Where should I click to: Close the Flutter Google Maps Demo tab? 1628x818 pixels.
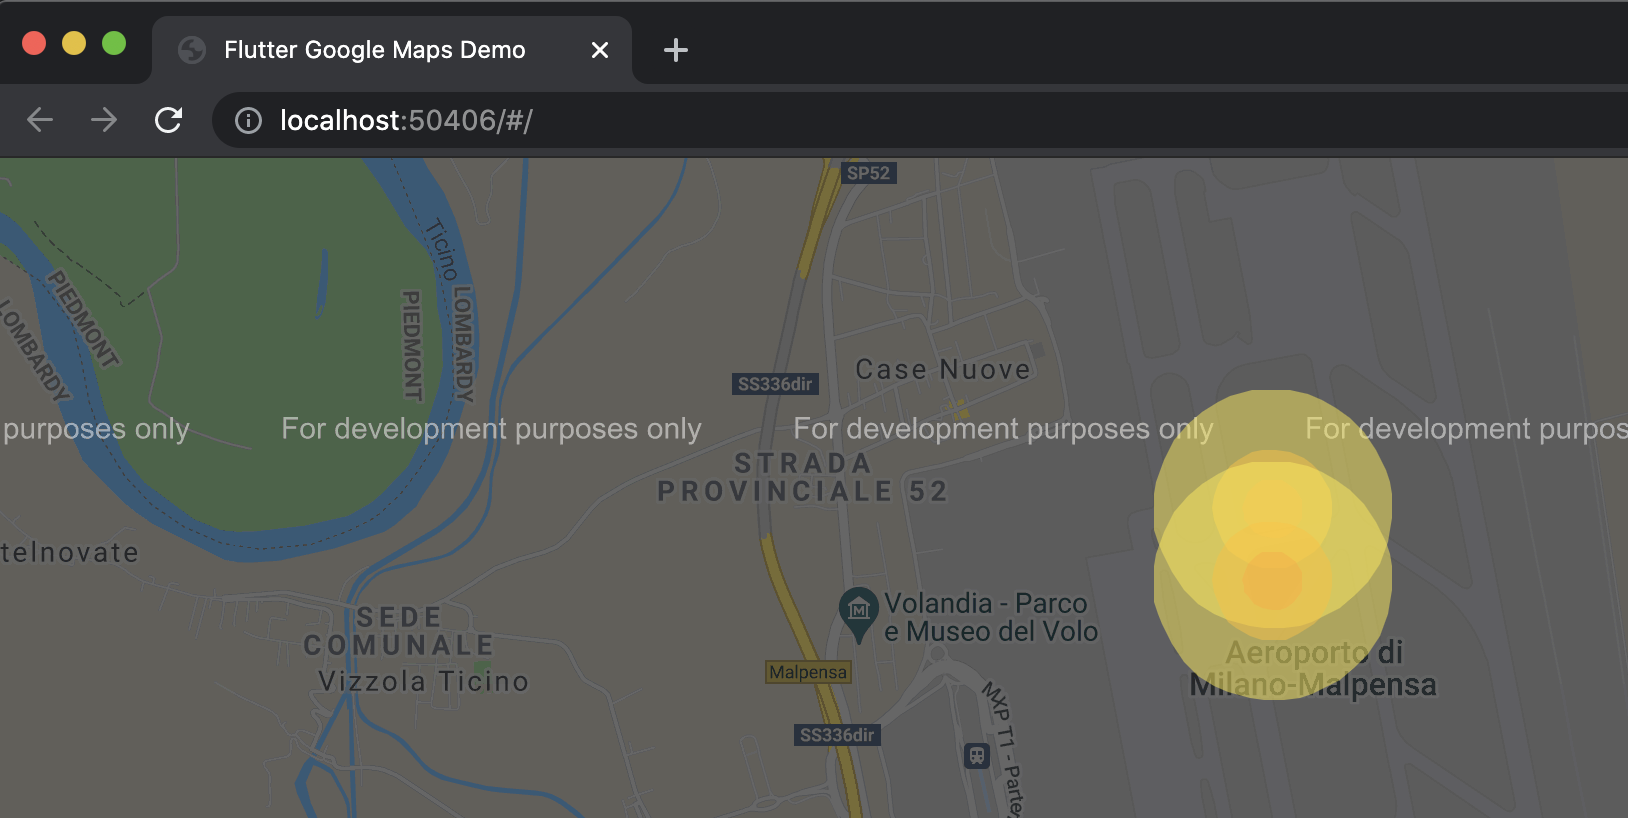click(600, 50)
